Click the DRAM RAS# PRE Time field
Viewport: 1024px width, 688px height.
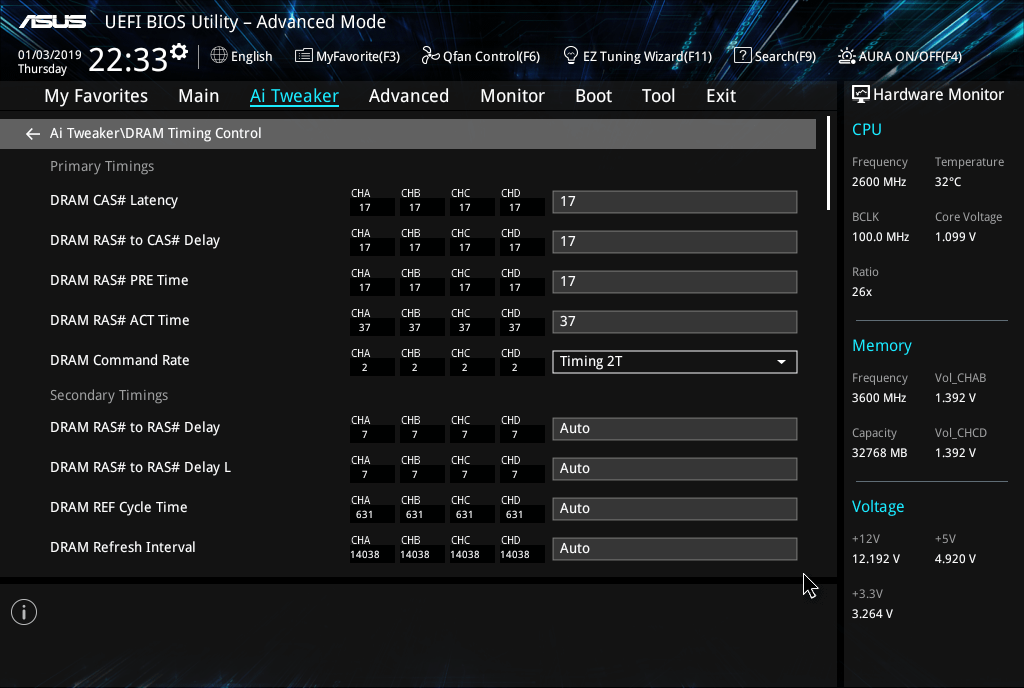pyautogui.click(x=675, y=281)
